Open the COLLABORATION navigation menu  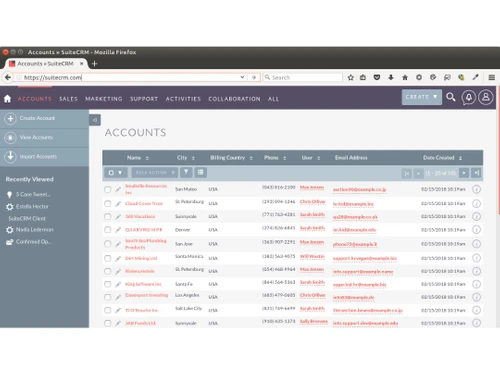(234, 99)
